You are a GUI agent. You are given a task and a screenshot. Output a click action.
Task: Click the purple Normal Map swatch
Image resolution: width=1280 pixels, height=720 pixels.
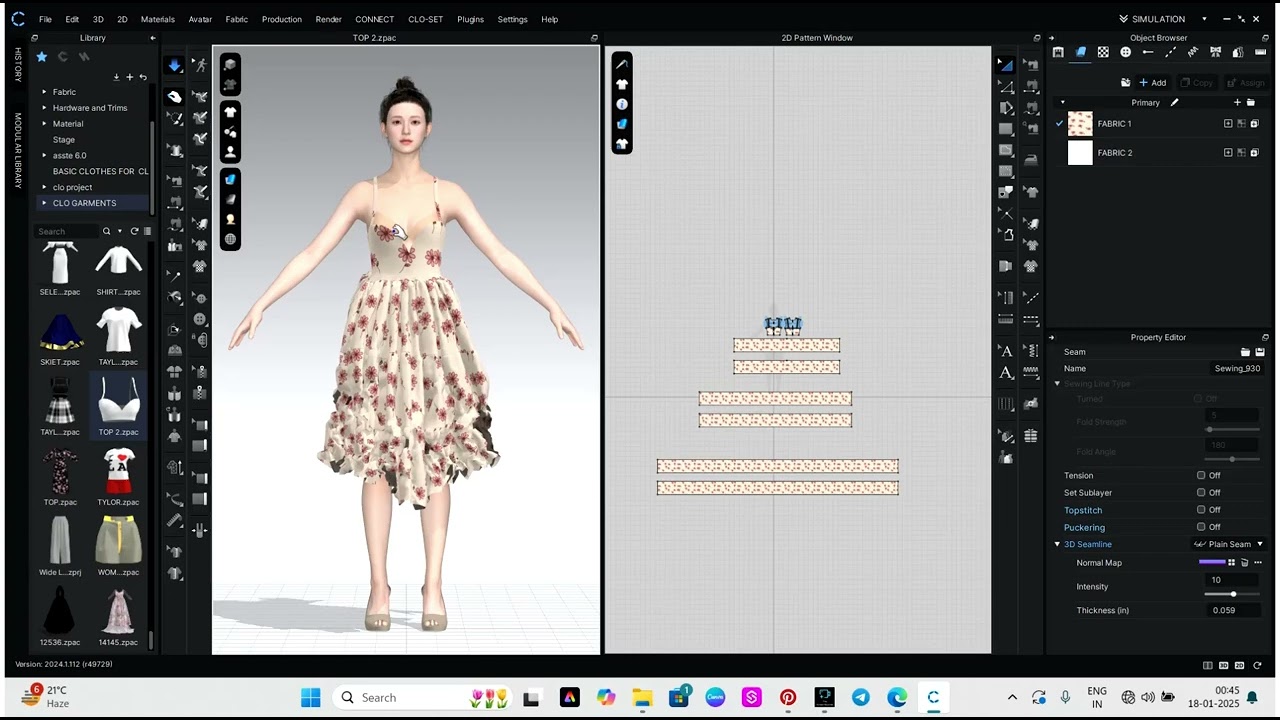(1212, 563)
